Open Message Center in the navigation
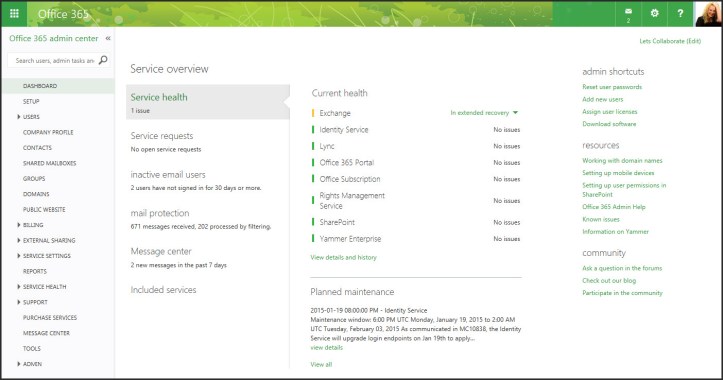 [46, 333]
